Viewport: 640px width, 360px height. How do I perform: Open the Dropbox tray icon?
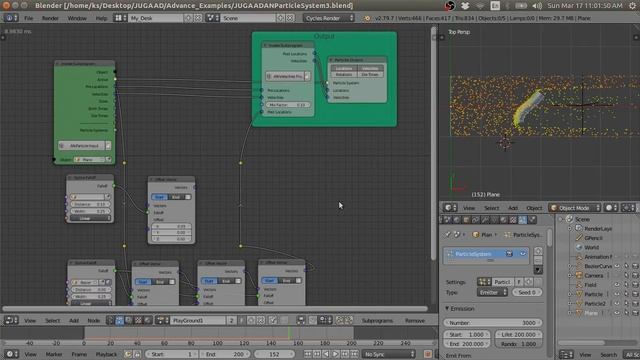465,6
